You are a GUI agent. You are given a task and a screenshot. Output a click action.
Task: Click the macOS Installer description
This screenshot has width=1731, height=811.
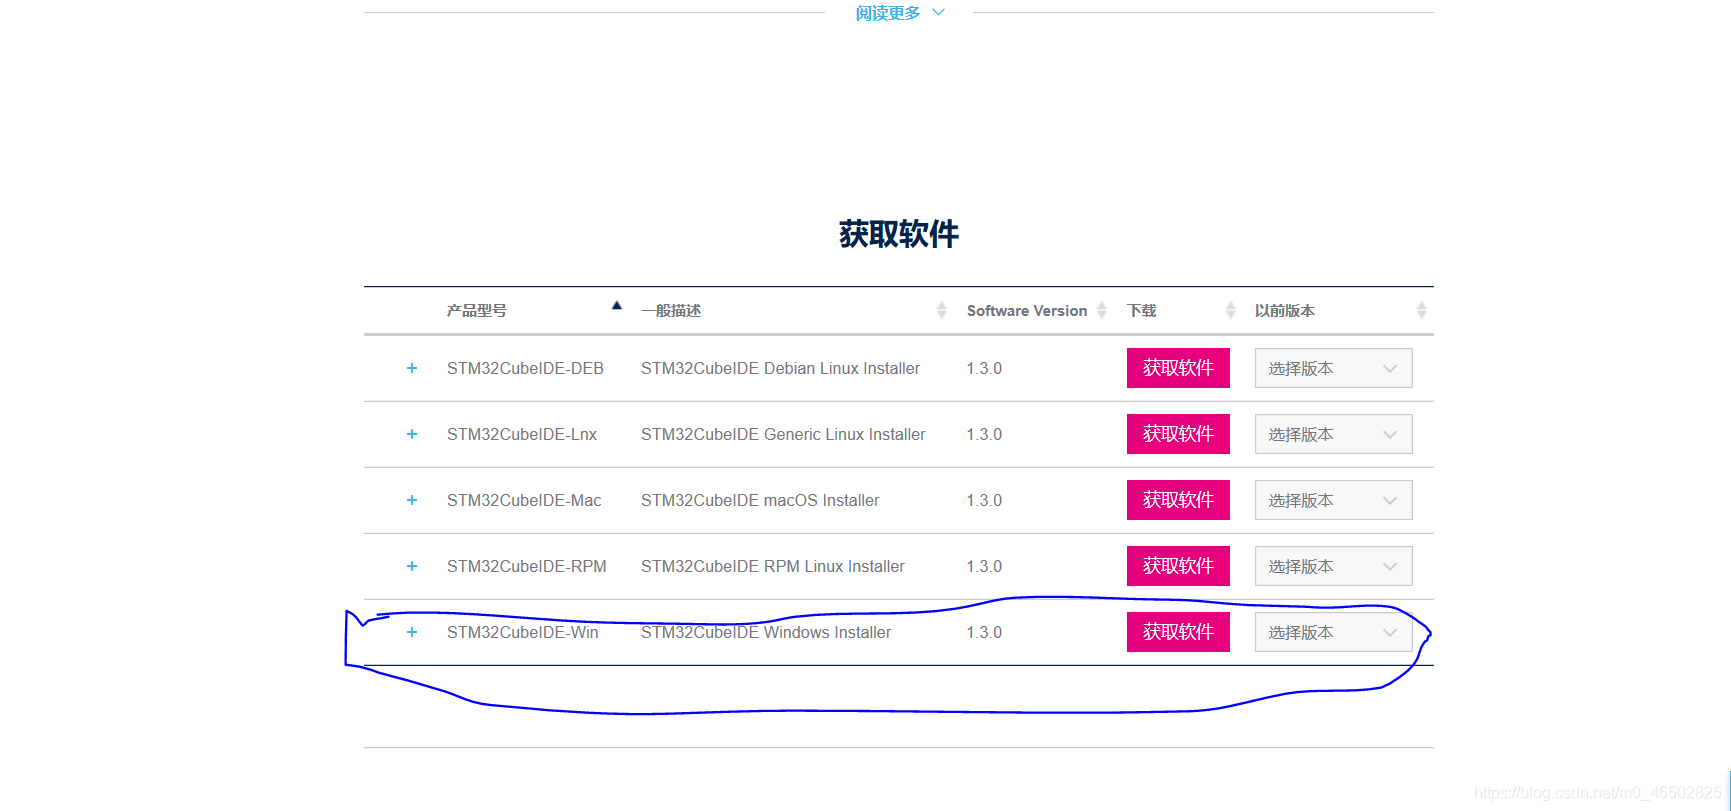pyautogui.click(x=760, y=500)
